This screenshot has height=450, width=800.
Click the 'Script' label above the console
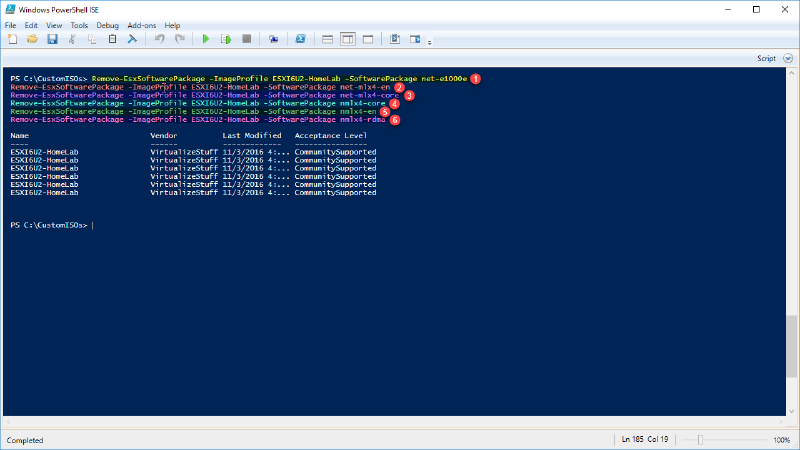[766, 58]
